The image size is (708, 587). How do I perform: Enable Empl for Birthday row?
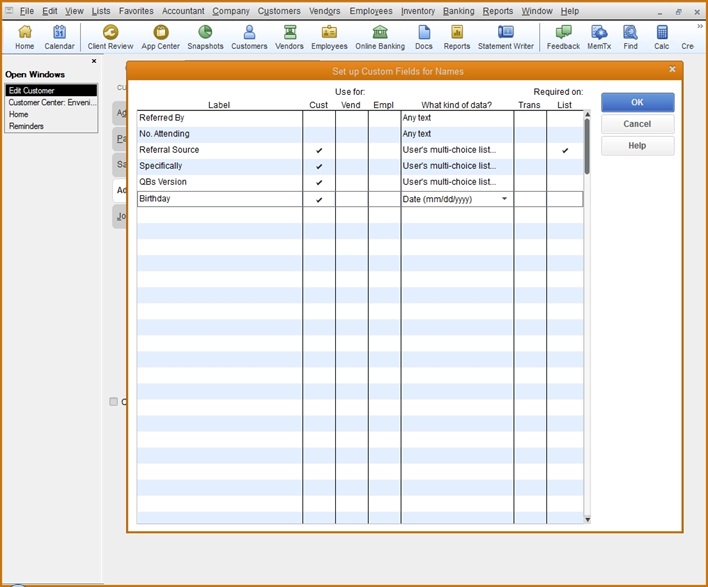pyautogui.click(x=384, y=199)
